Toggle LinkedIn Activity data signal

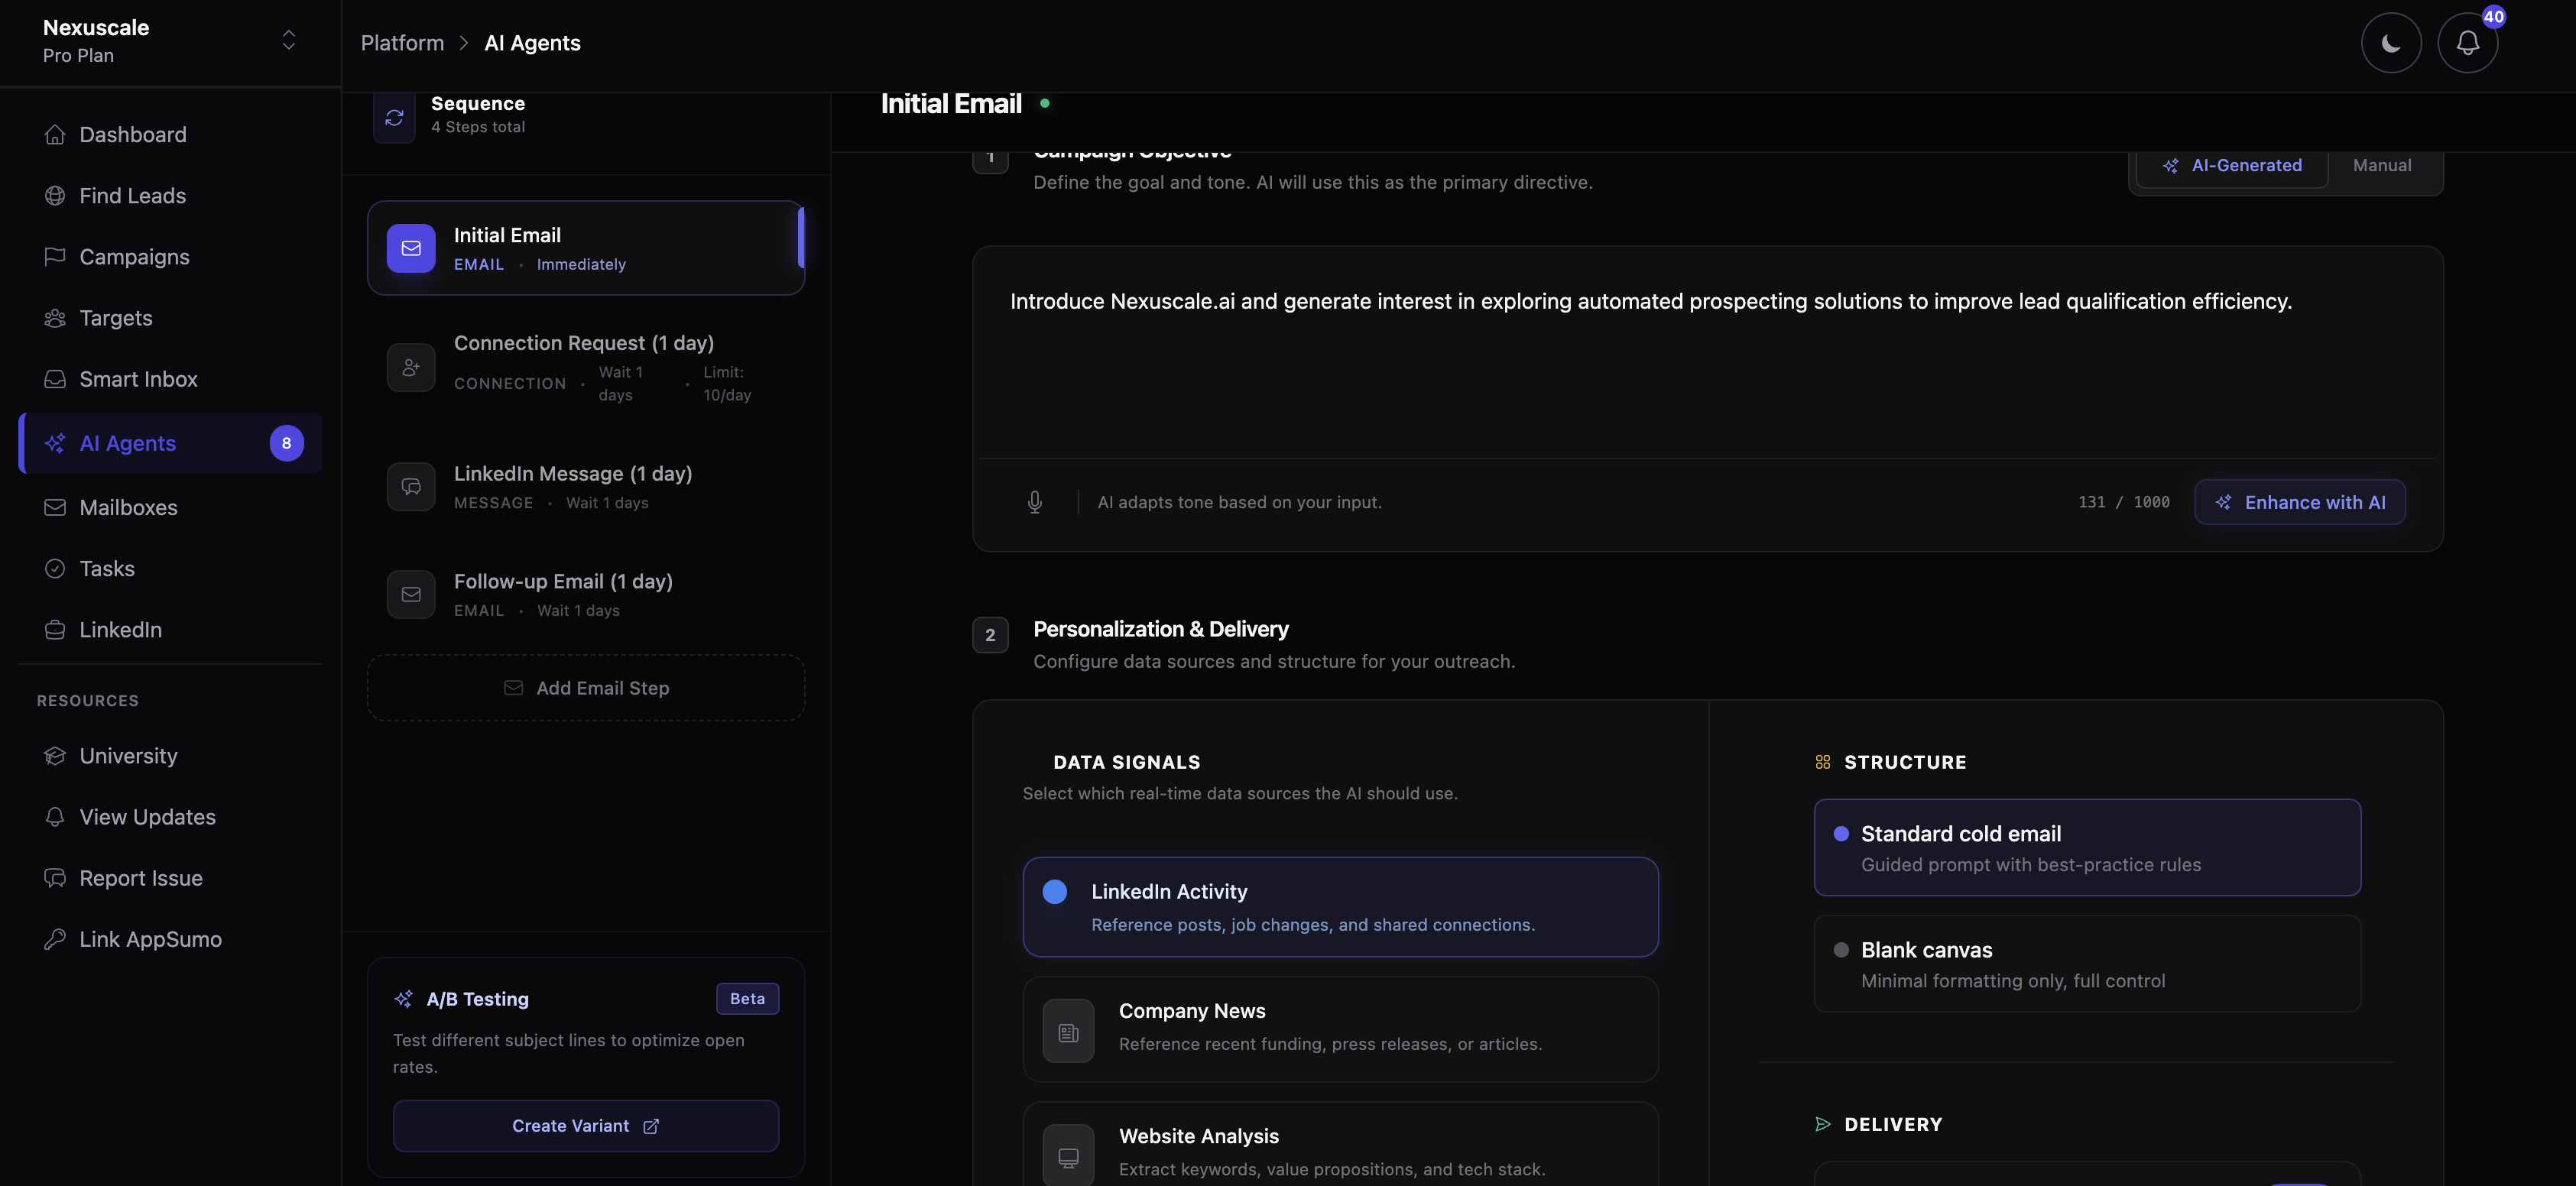(1340, 906)
